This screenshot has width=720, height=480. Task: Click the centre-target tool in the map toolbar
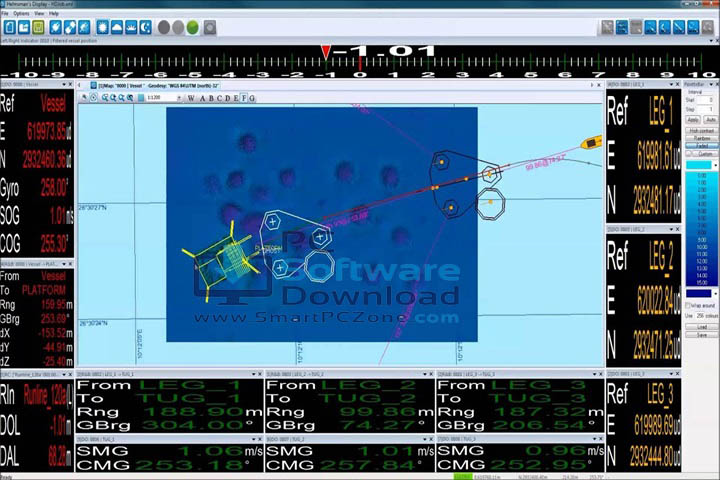(94, 97)
